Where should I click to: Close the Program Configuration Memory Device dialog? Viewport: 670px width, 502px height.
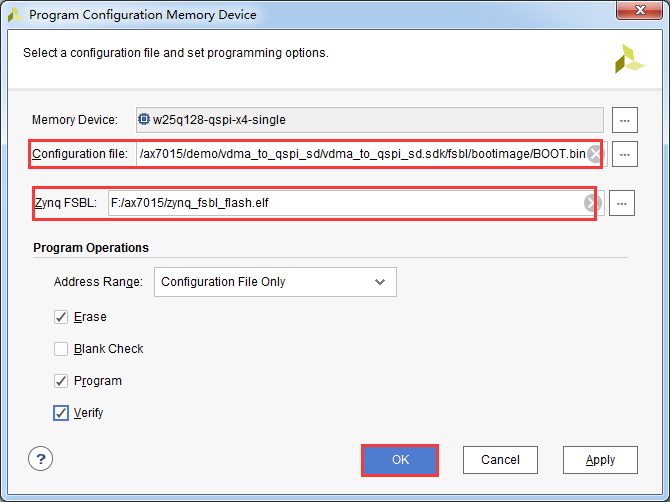640,10
